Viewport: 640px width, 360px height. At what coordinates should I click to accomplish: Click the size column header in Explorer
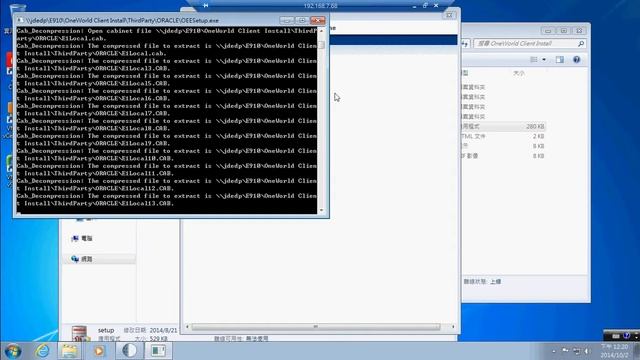[x=519, y=73]
